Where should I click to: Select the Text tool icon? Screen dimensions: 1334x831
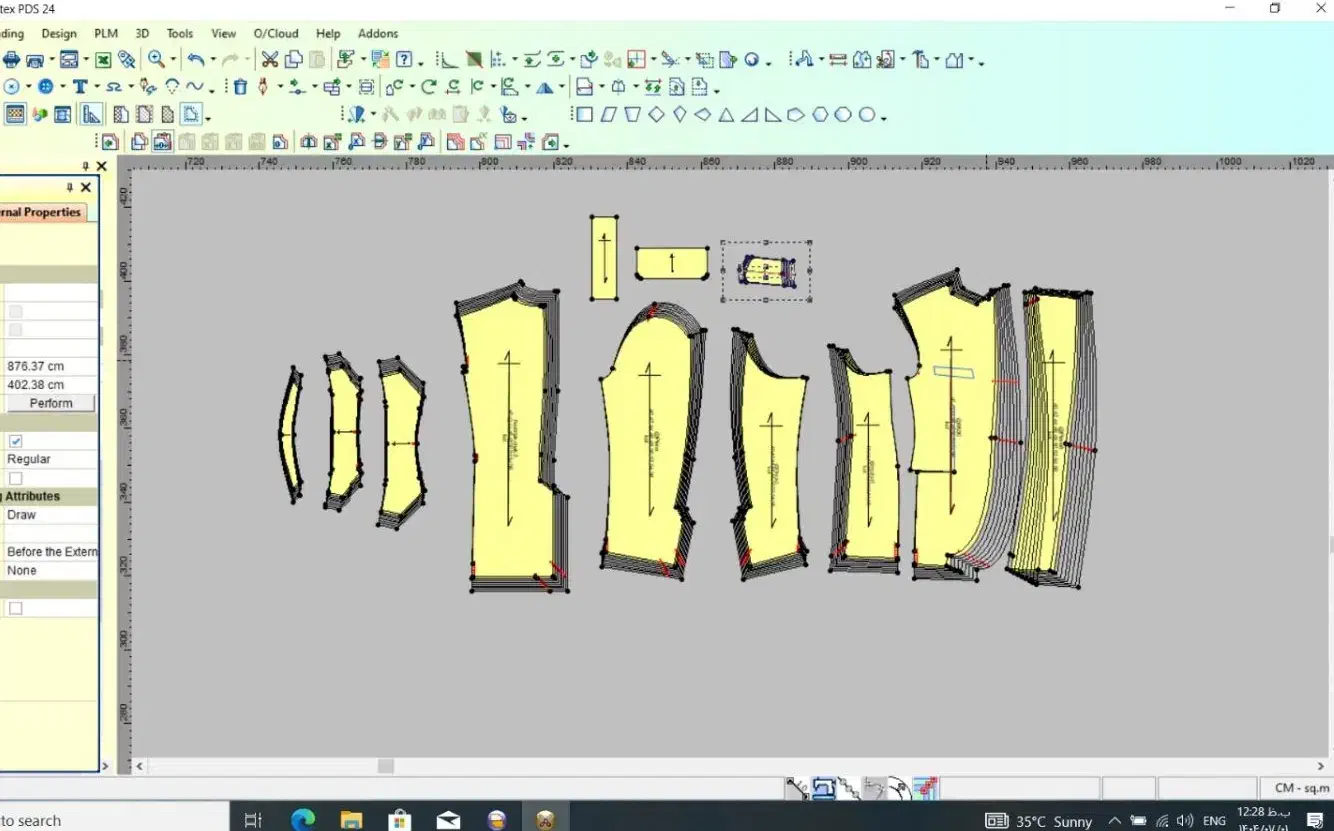click(79, 87)
